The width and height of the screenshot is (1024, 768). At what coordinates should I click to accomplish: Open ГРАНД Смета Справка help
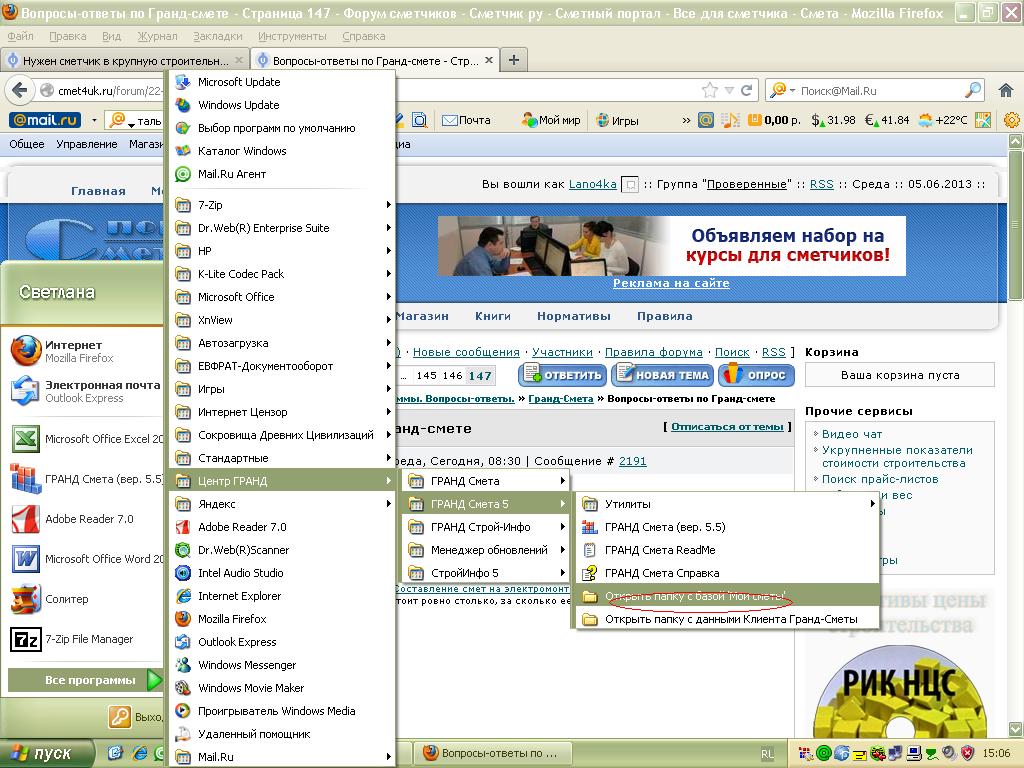(727, 573)
